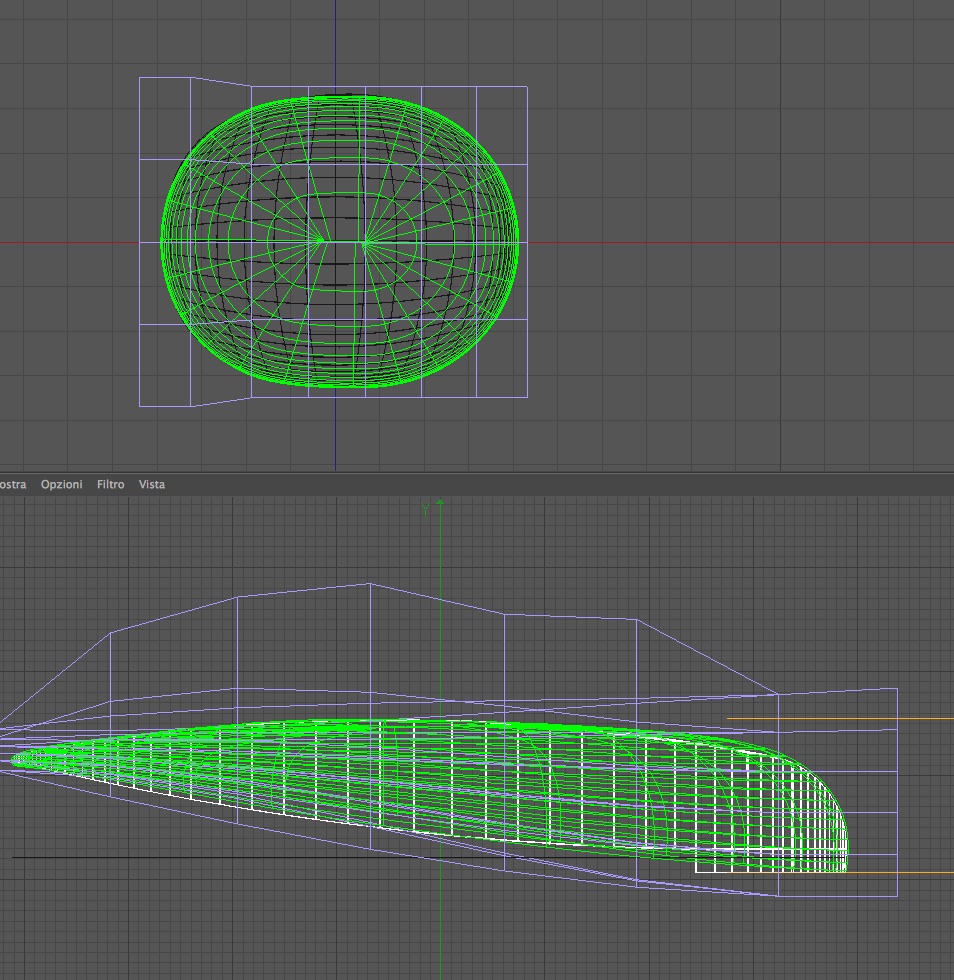Select the top-left corner point of the purple cage
Screen dimensions: 954x980
coord(139,78)
